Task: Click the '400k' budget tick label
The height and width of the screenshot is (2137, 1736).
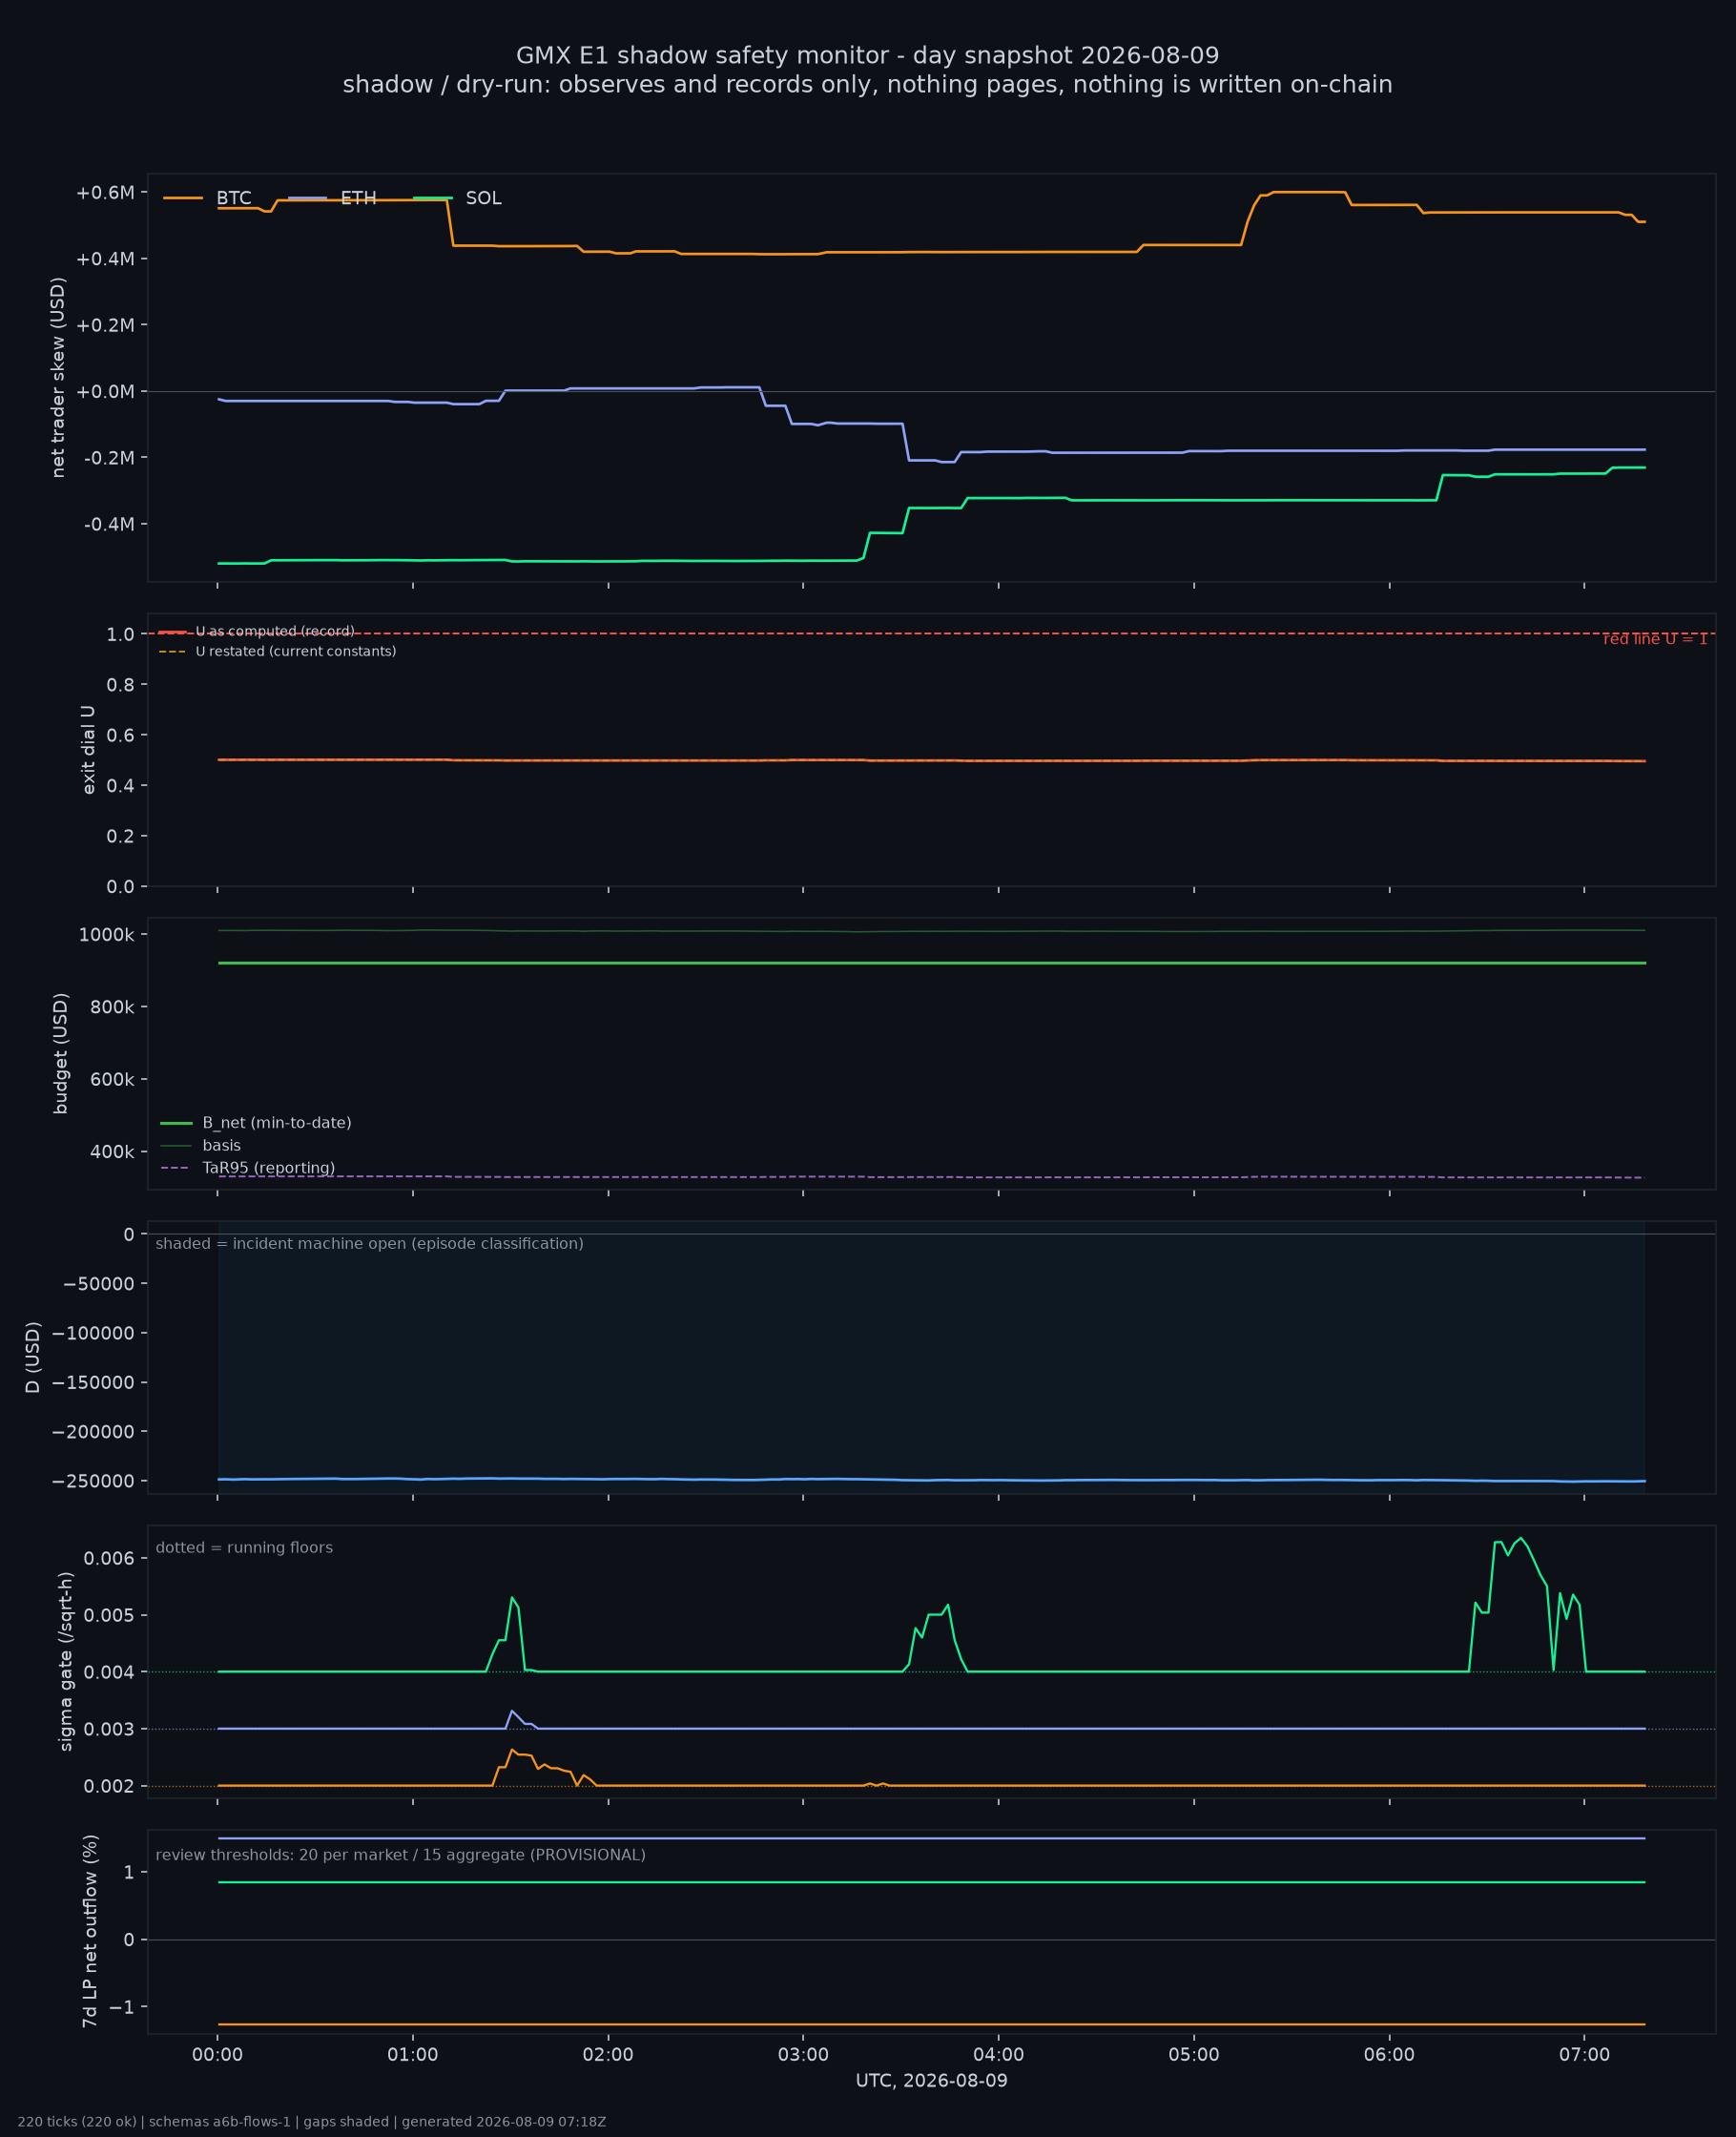Action: (112, 1151)
